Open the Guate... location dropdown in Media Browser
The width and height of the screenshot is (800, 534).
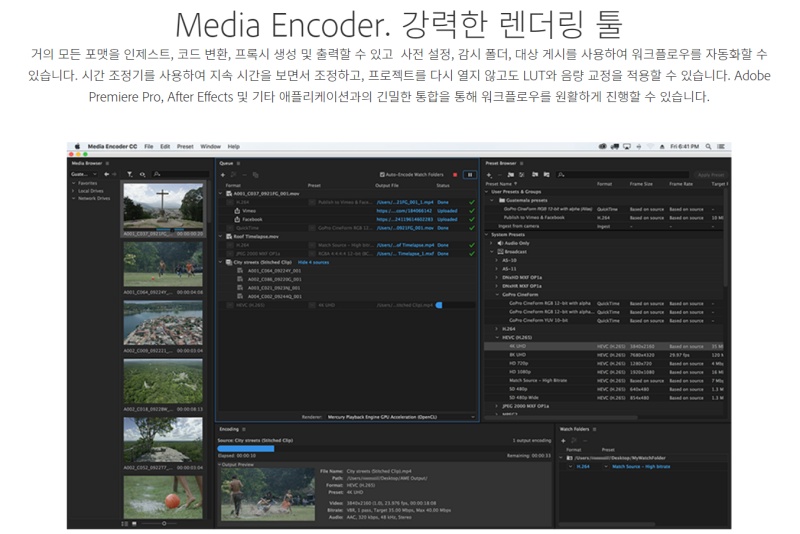click(x=84, y=174)
